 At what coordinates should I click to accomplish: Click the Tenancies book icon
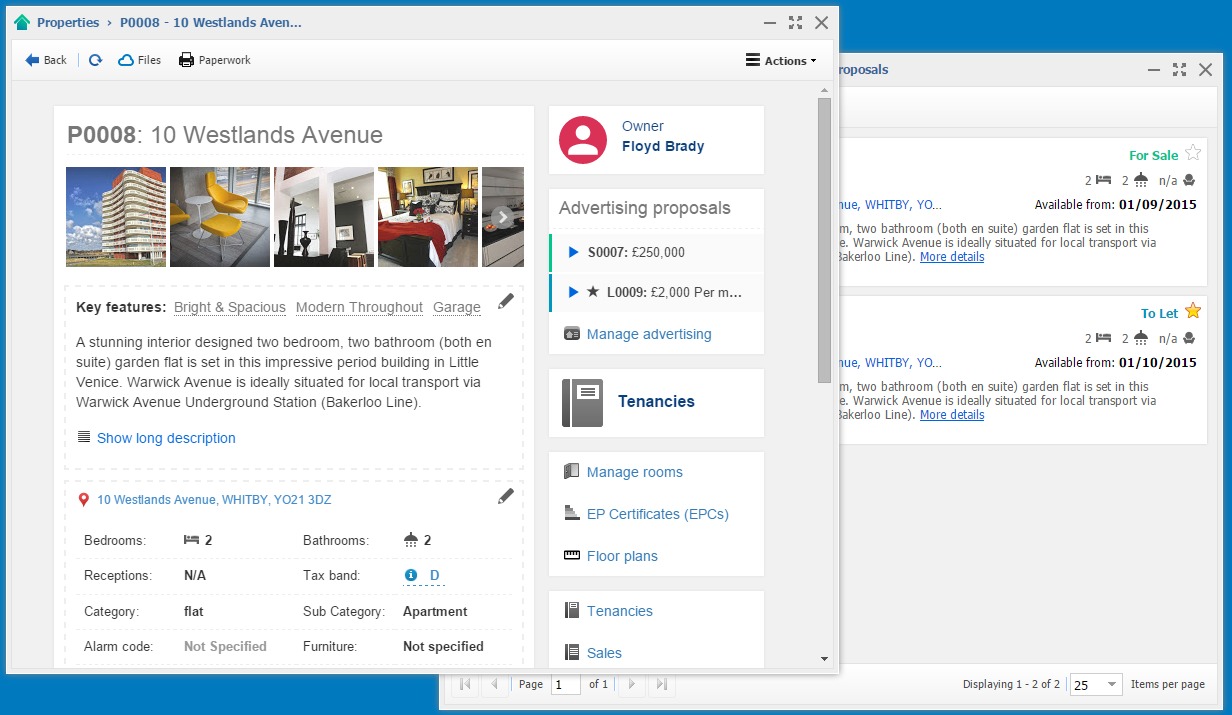582,402
